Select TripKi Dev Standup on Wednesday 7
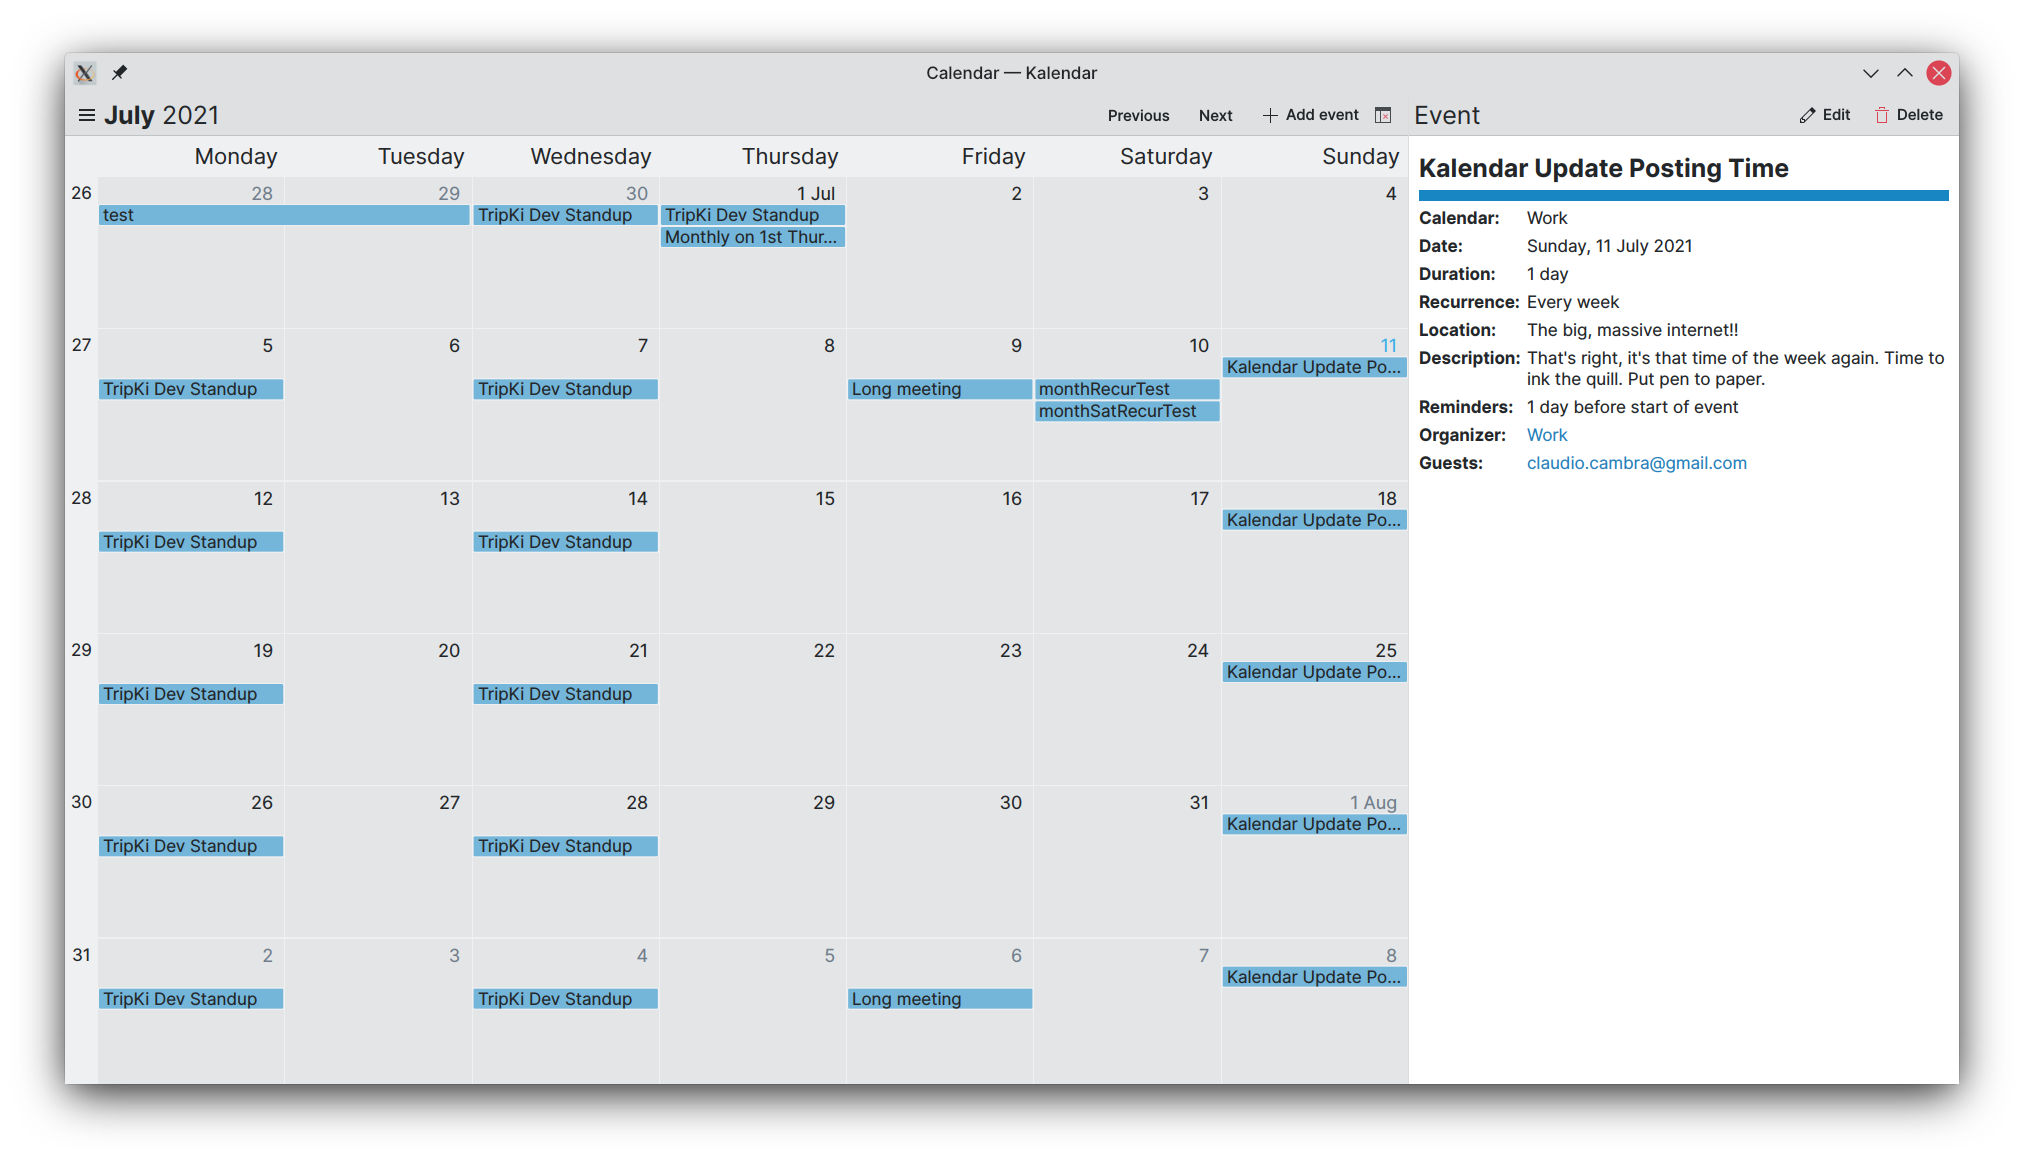Image resolution: width=2024 pixels, height=1161 pixels. [565, 389]
